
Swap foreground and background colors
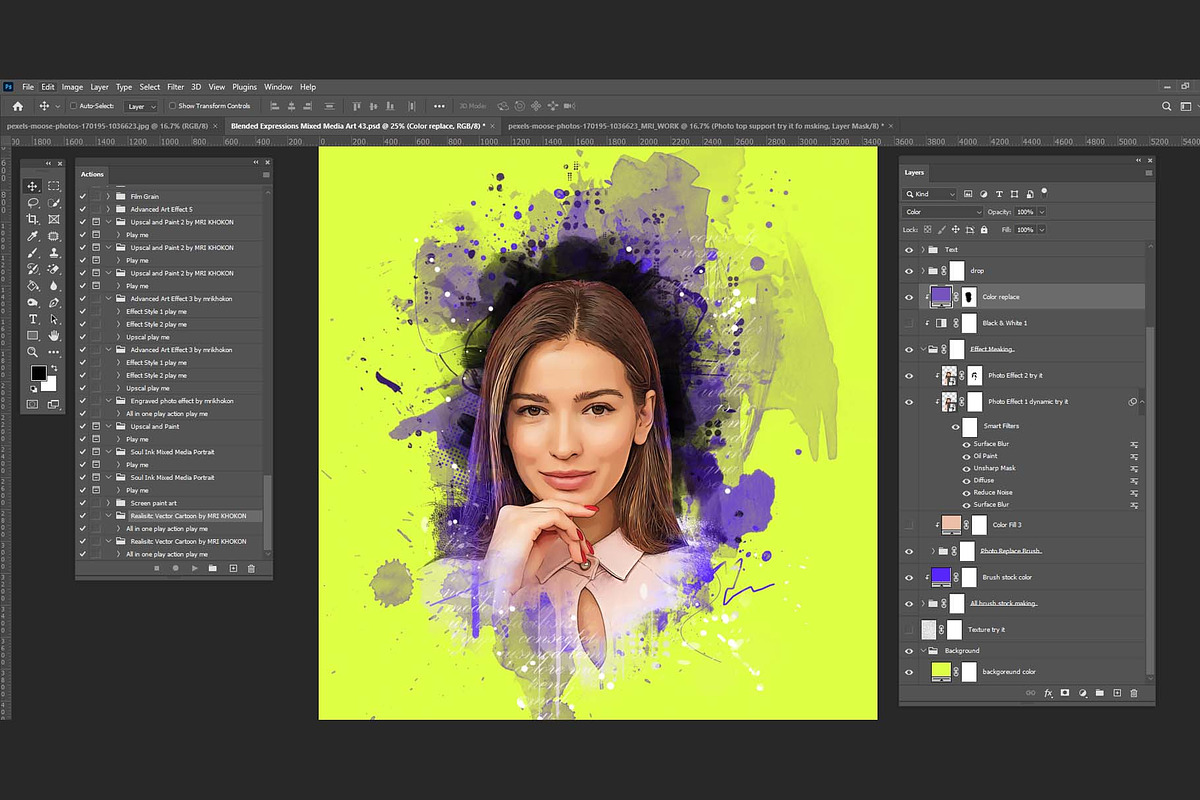pyautogui.click(x=53, y=369)
